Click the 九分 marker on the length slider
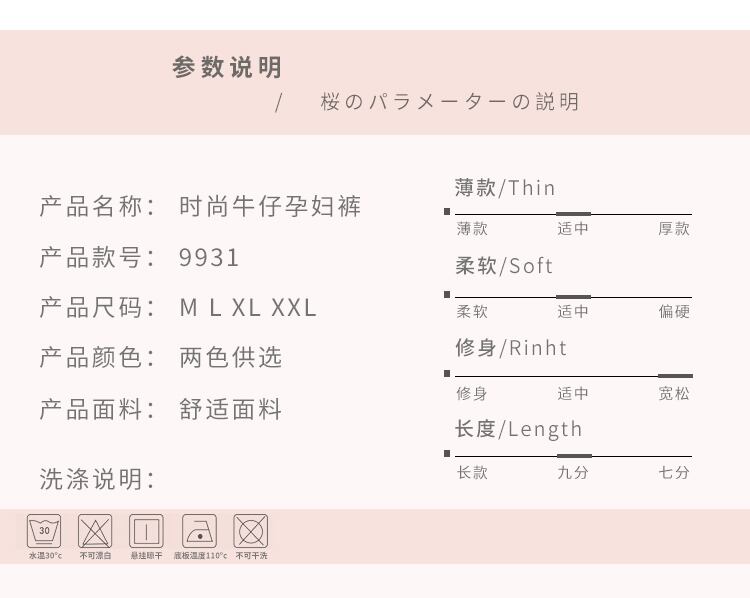Image resolution: width=750 pixels, height=598 pixels. (x=574, y=456)
